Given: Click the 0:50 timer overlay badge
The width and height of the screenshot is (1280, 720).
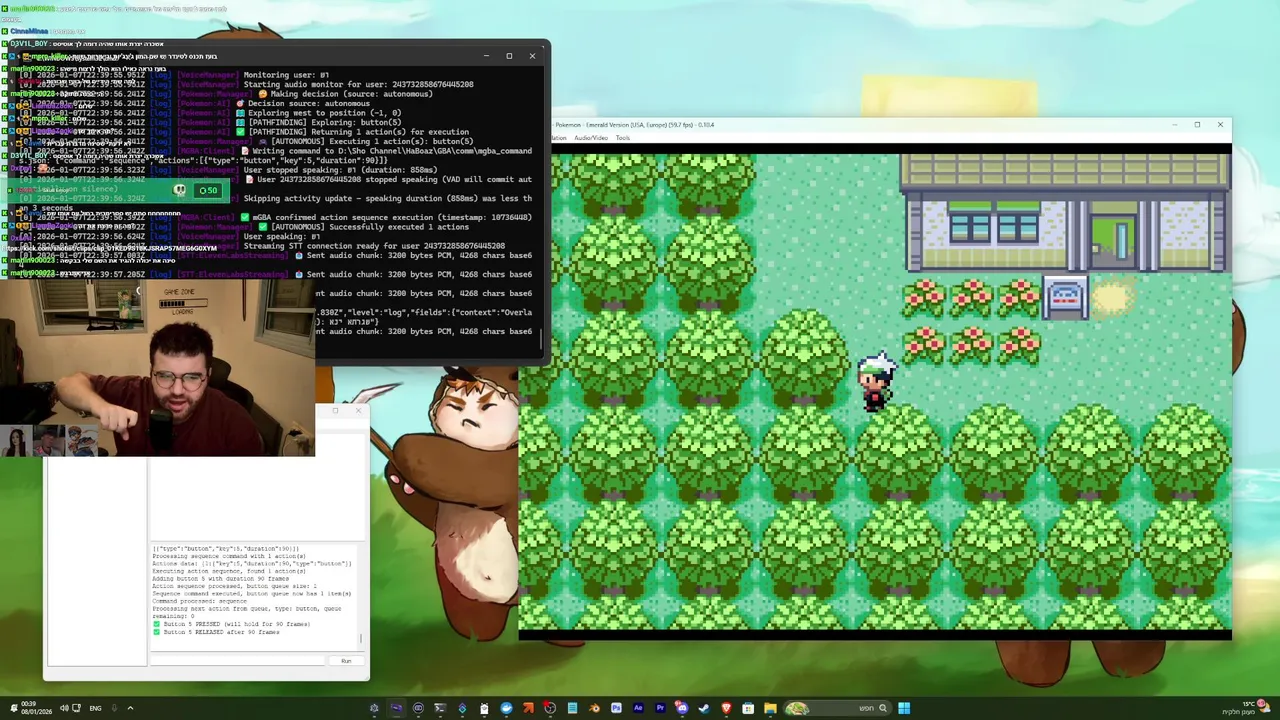Looking at the screenshot, I should [x=208, y=190].
